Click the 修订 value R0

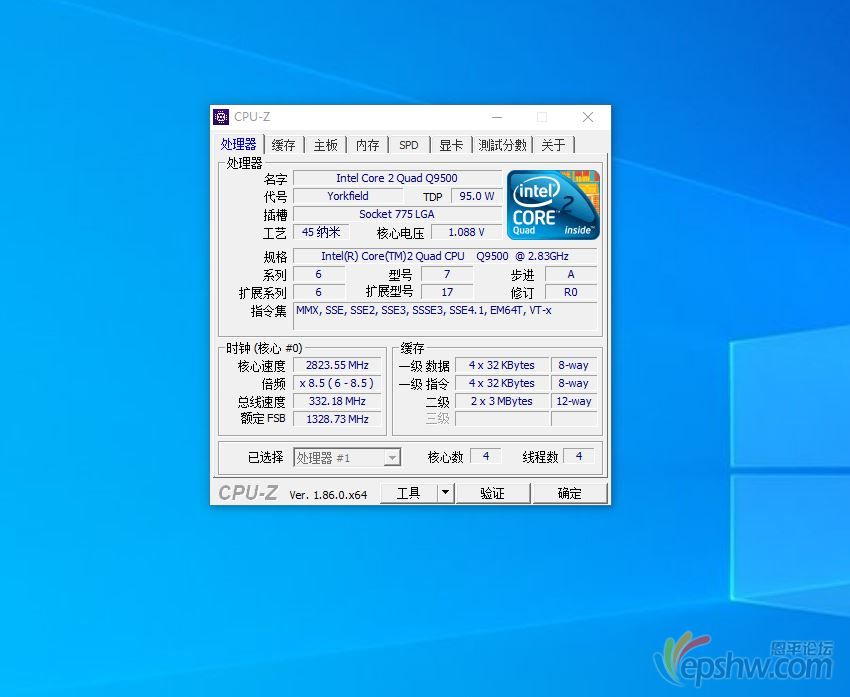coord(570,292)
